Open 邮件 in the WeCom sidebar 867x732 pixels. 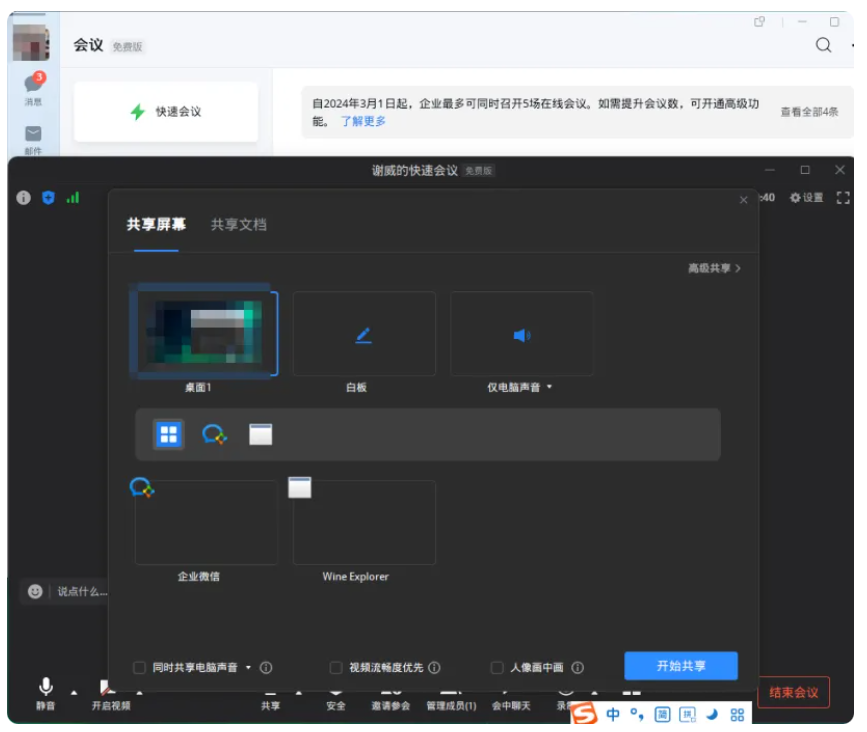[x=33, y=140]
